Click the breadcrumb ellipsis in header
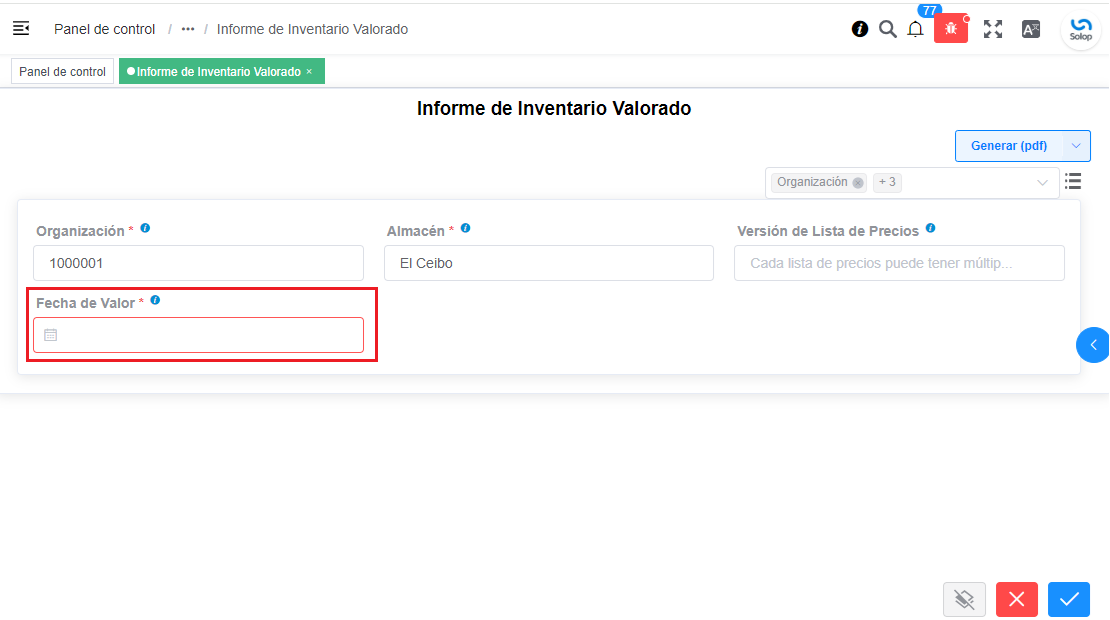This screenshot has width=1110, height=620. [188, 29]
